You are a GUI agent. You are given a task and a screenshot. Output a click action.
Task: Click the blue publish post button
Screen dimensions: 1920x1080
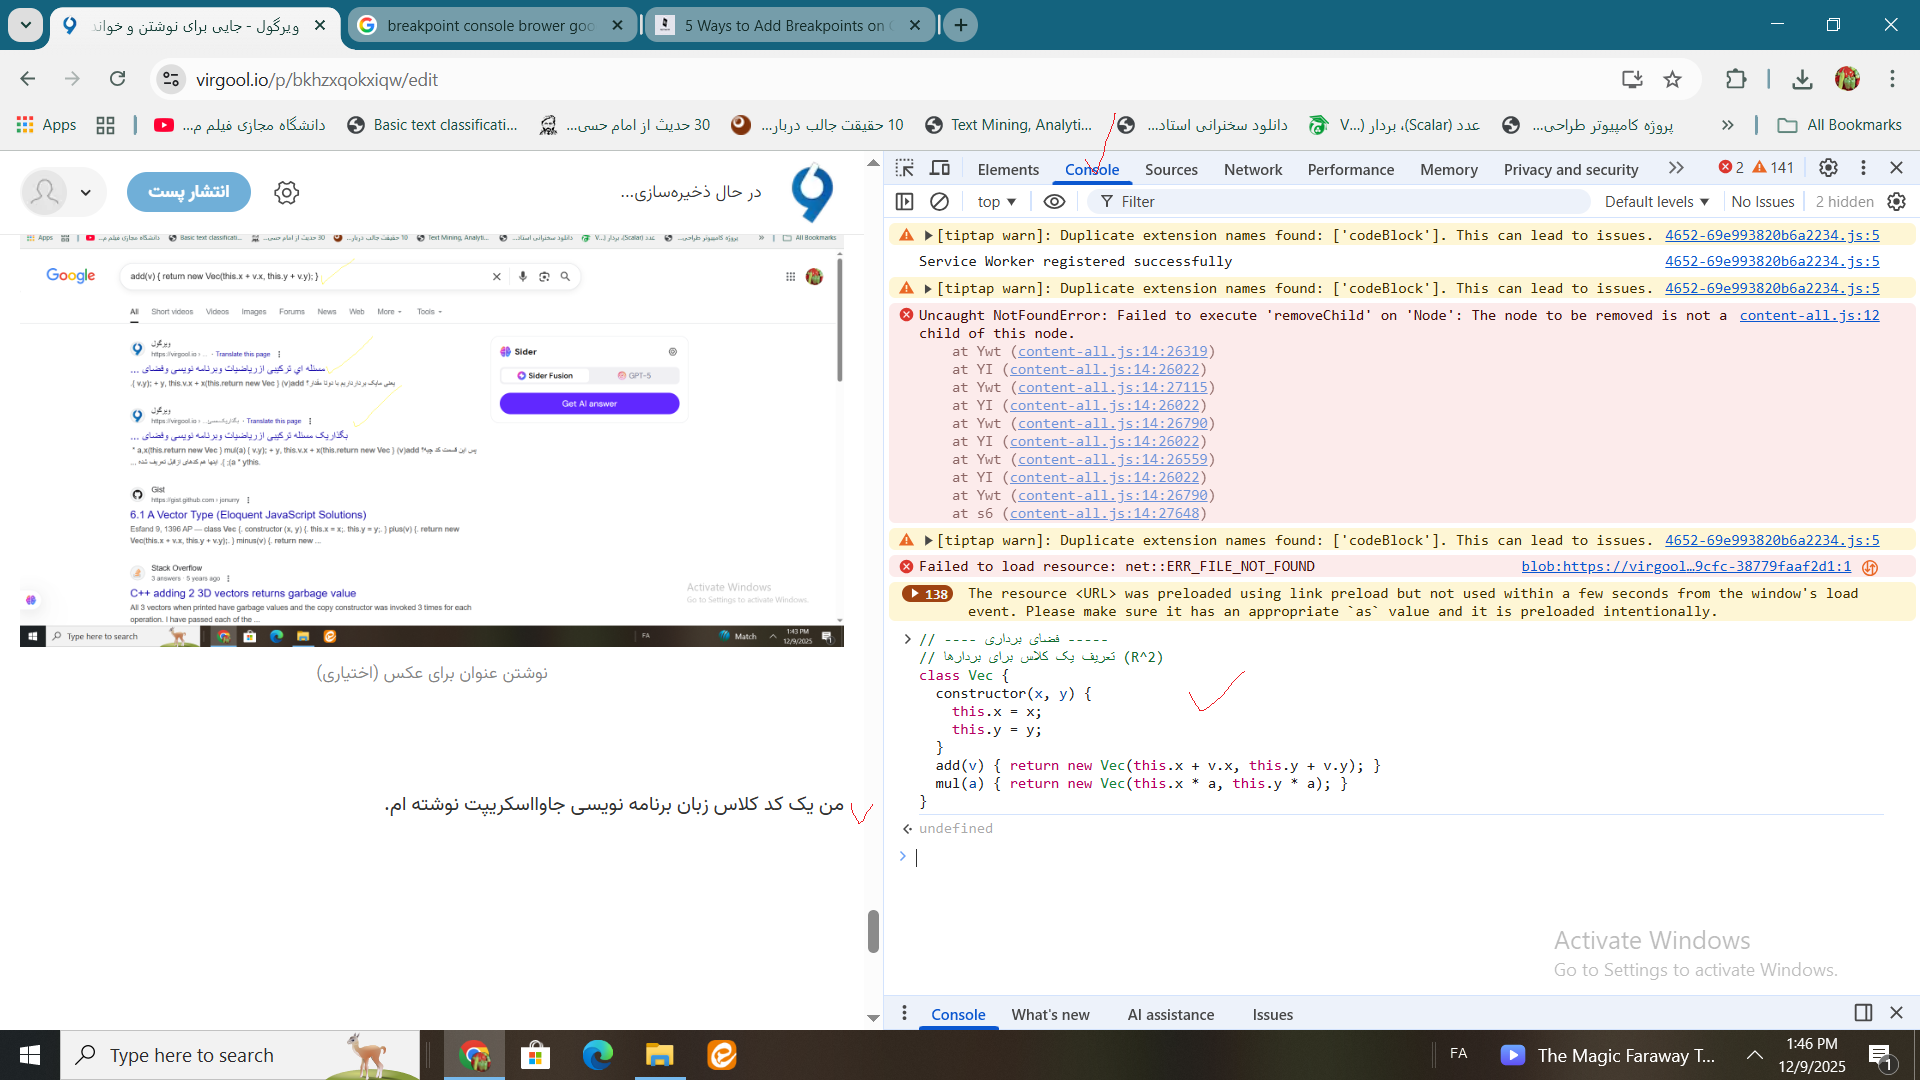(x=189, y=192)
